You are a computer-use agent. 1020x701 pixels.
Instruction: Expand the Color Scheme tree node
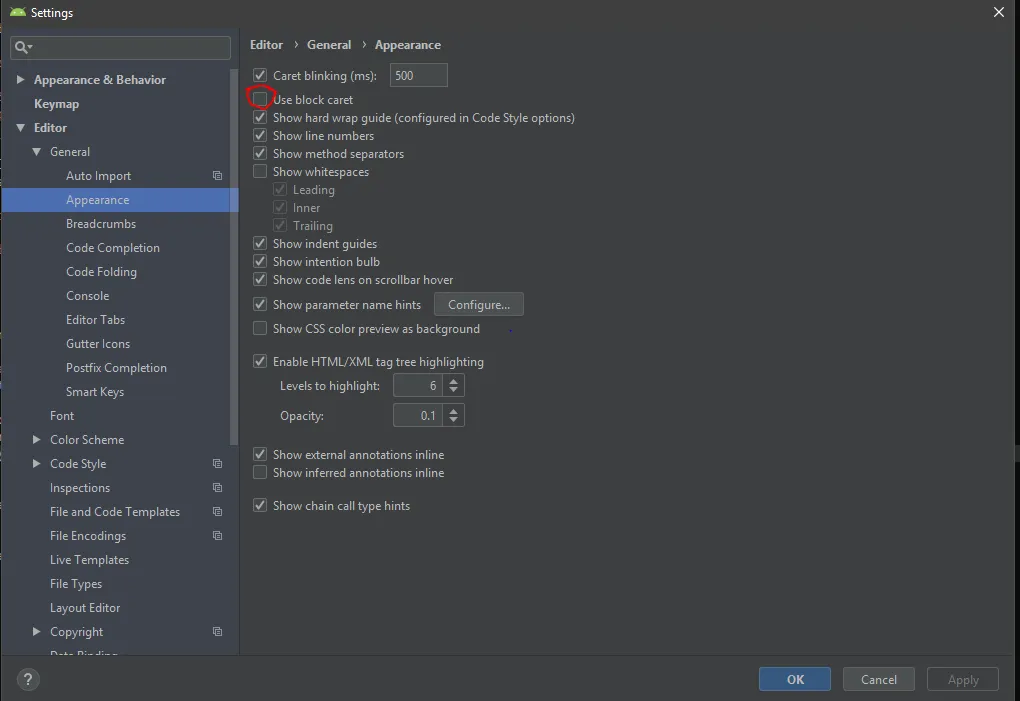pos(36,440)
